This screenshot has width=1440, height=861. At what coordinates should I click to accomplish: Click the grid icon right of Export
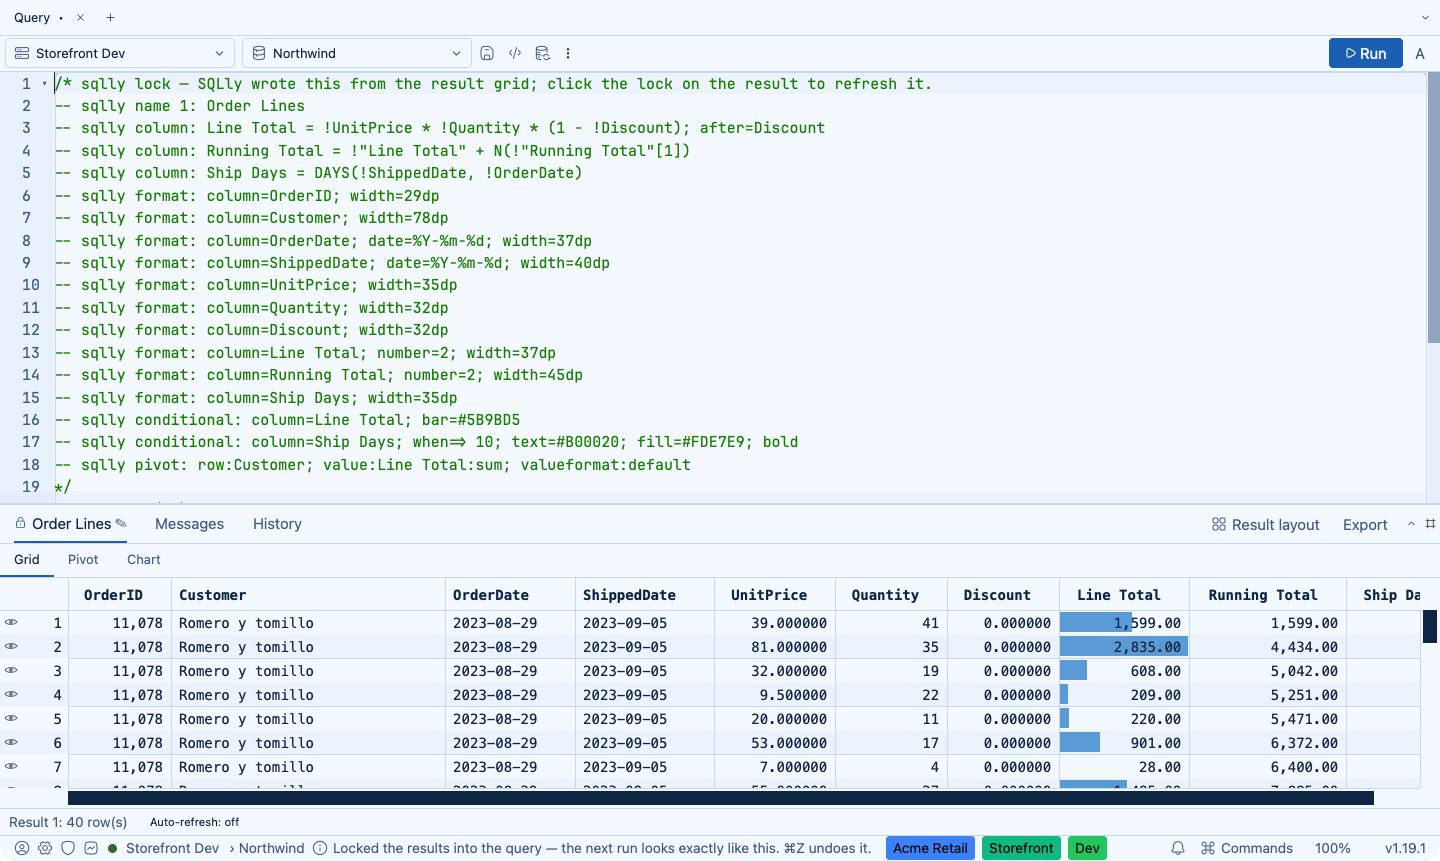coord(1430,524)
